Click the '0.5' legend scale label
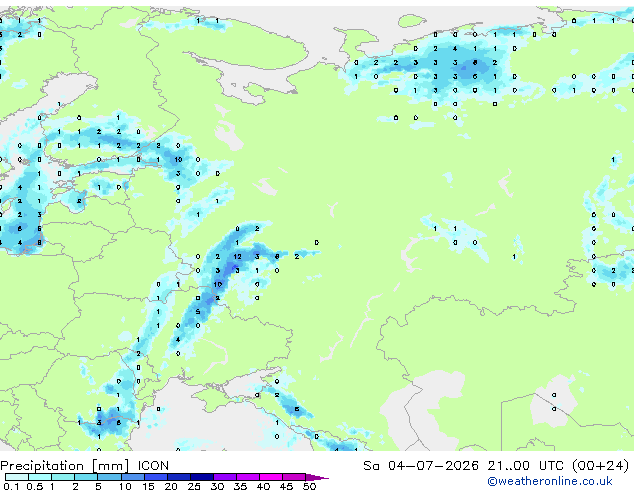 coord(35,486)
